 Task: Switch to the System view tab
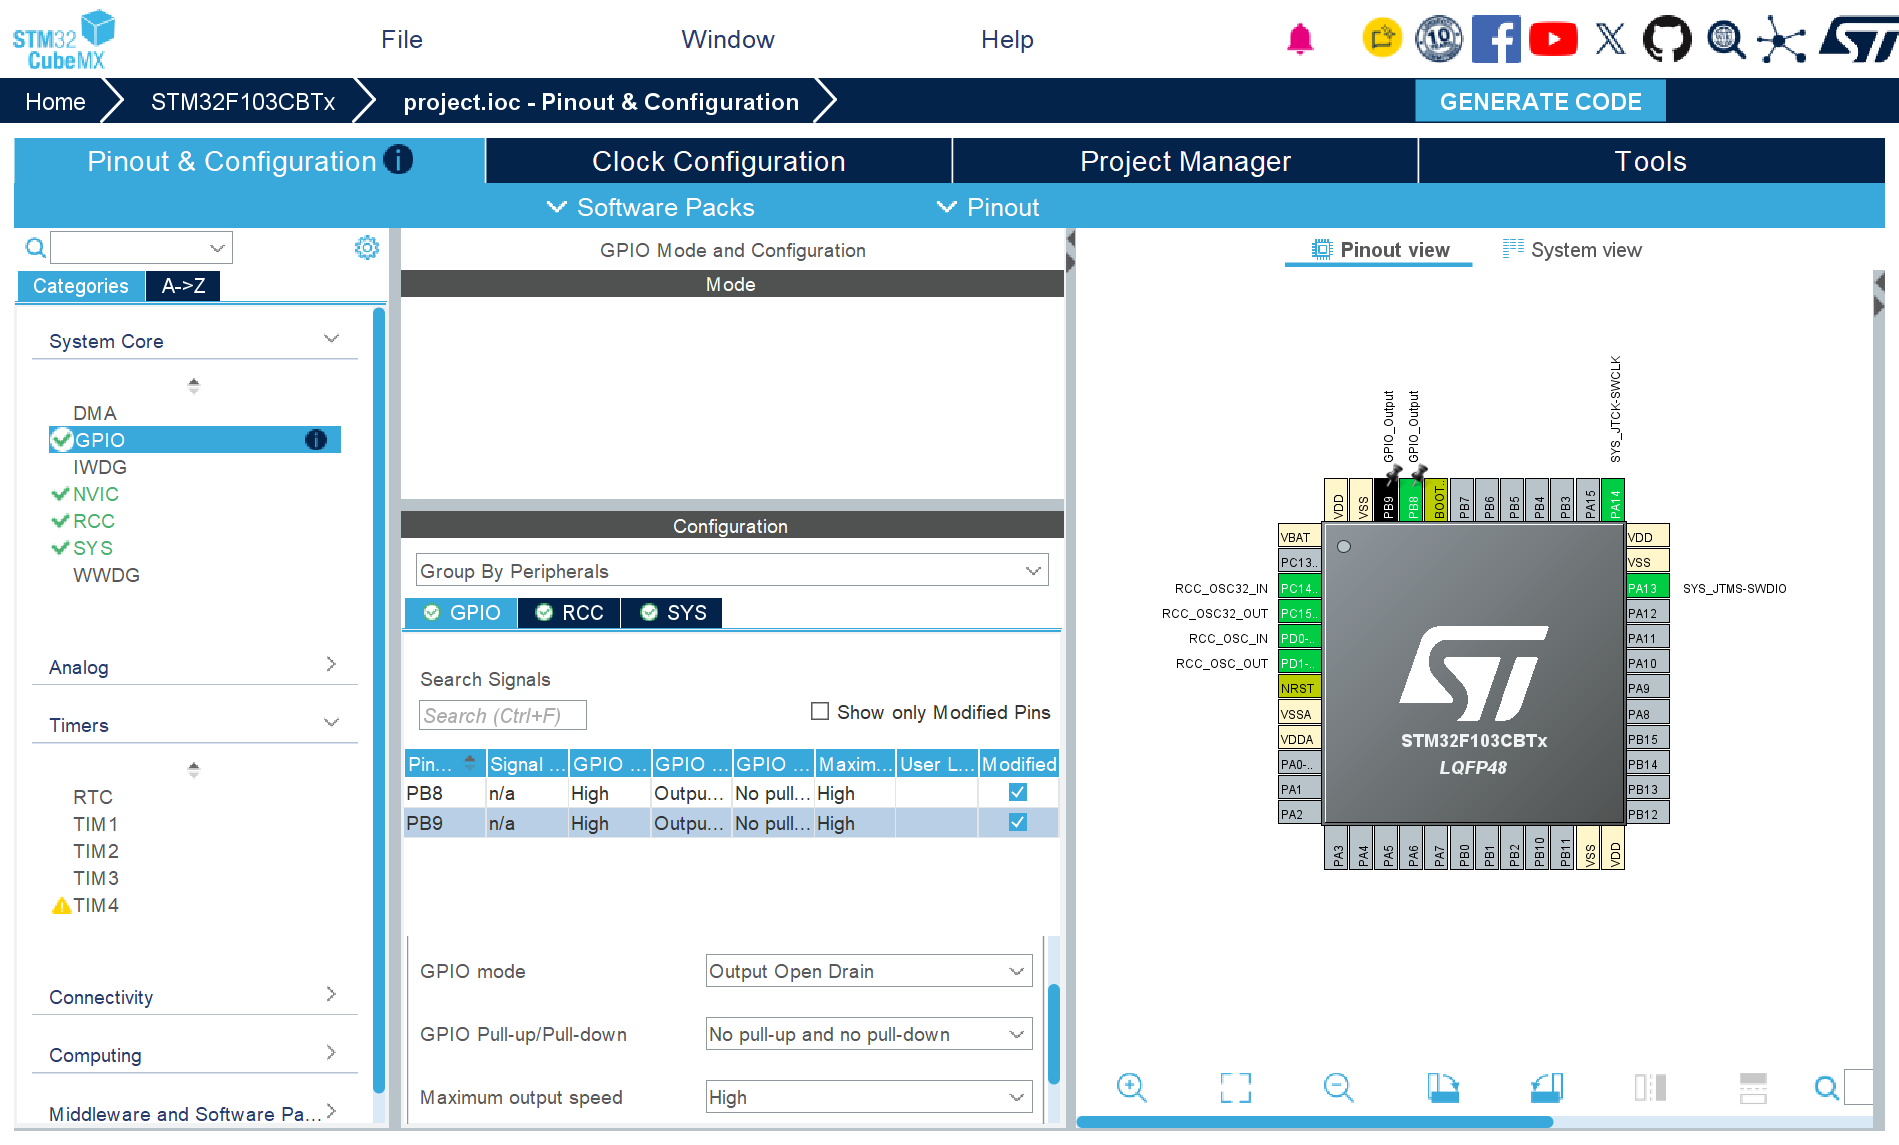pos(1572,250)
